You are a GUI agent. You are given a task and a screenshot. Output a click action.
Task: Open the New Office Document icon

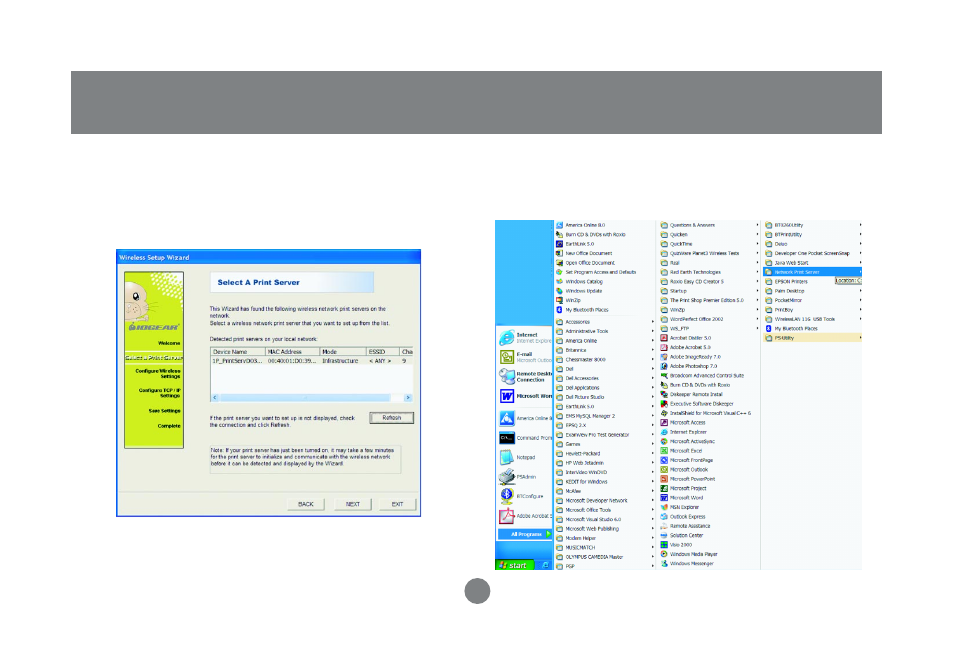click(x=559, y=253)
